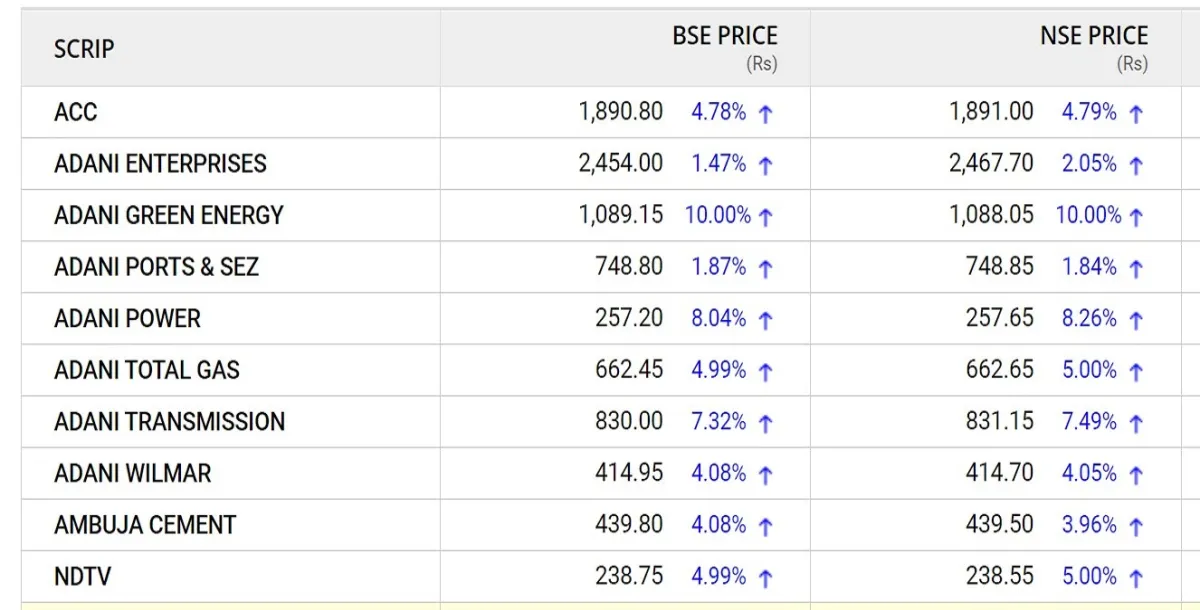Select Adani Enterprises BSE price 2,454.00
Viewport: 1200px width, 610px height.
tap(621, 163)
